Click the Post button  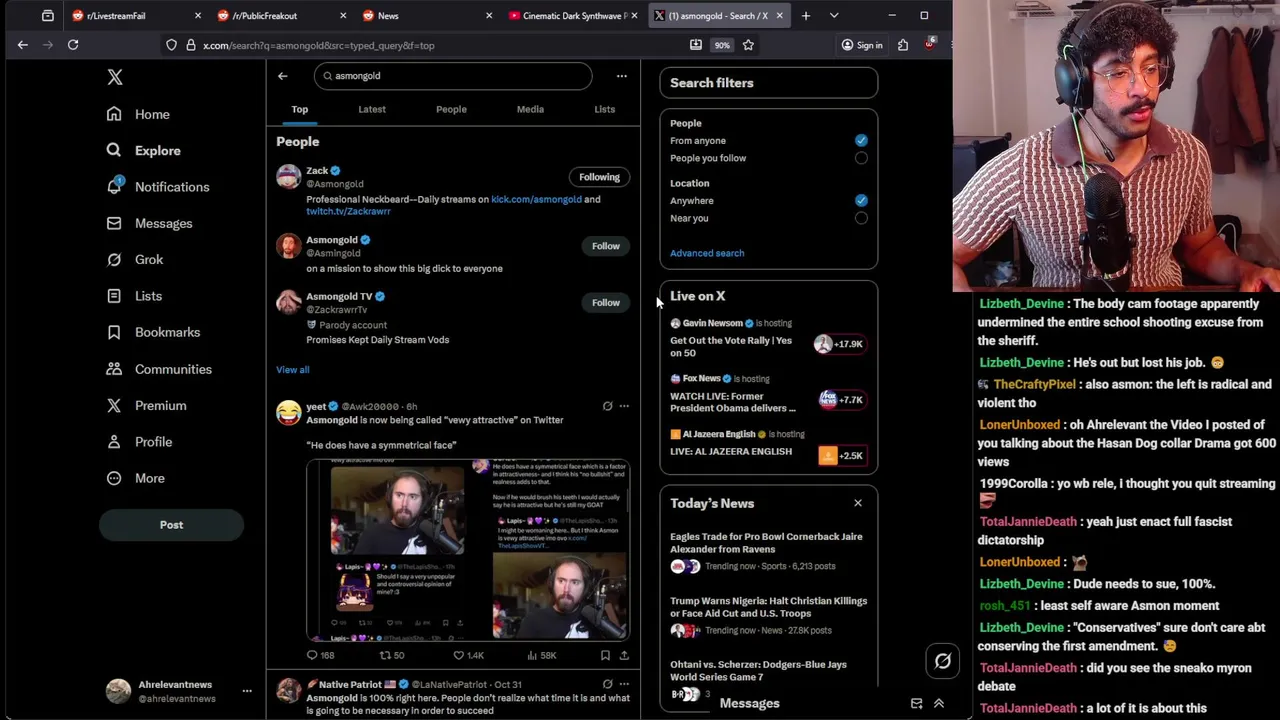[x=171, y=525]
